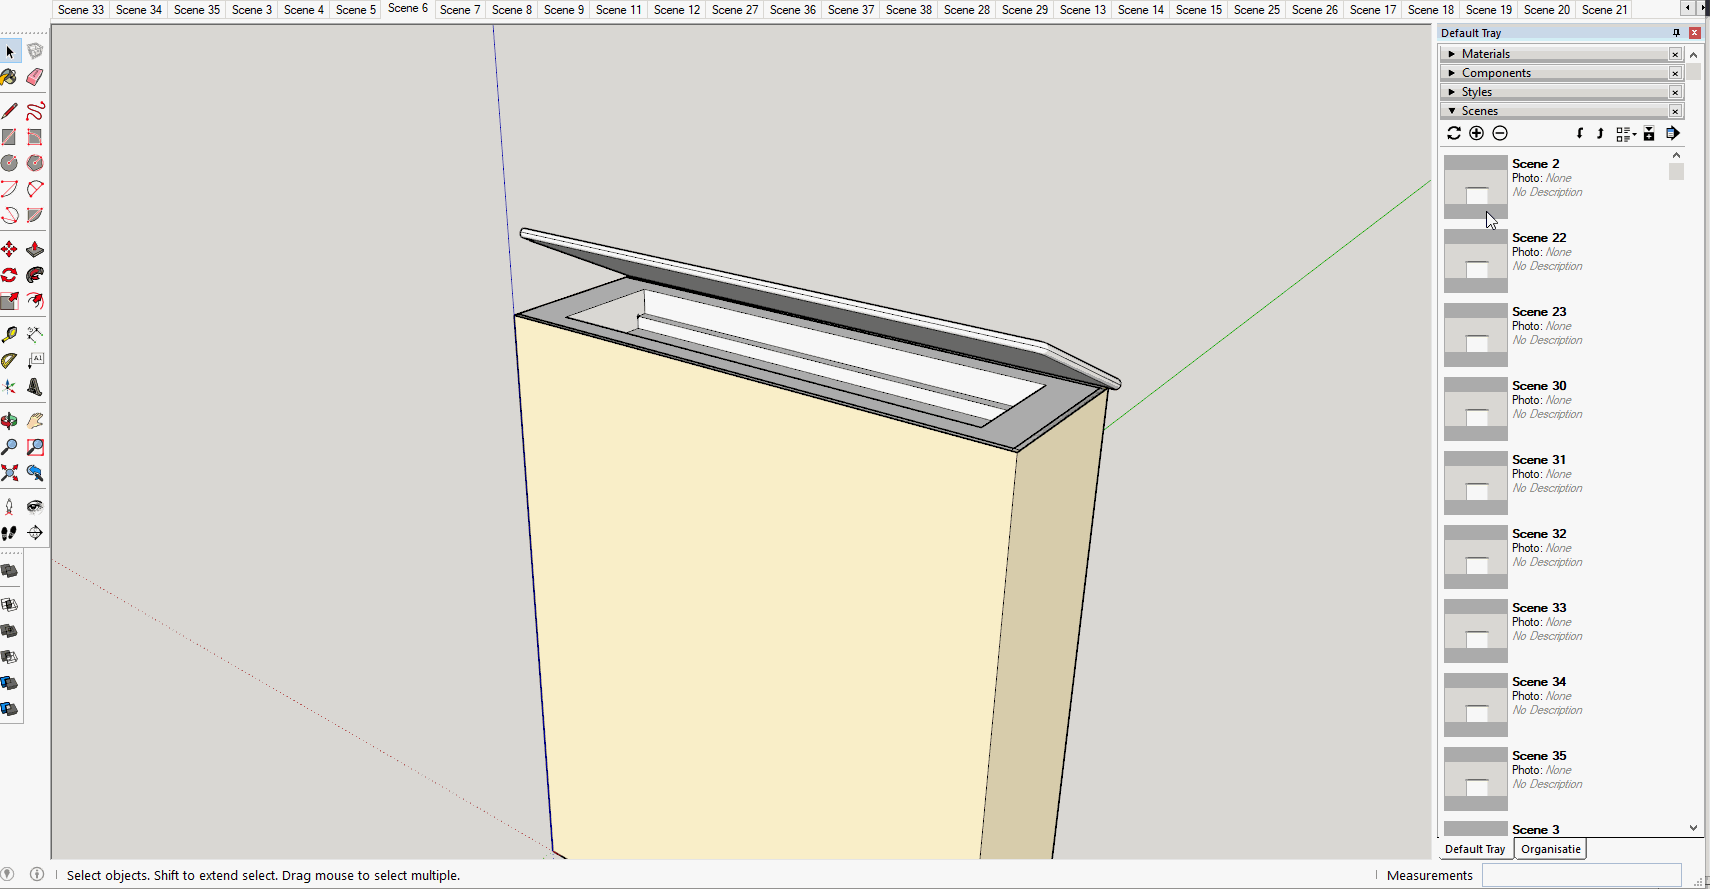Pick the Scale tool
Screen dimensions: 1710x889
[10, 301]
